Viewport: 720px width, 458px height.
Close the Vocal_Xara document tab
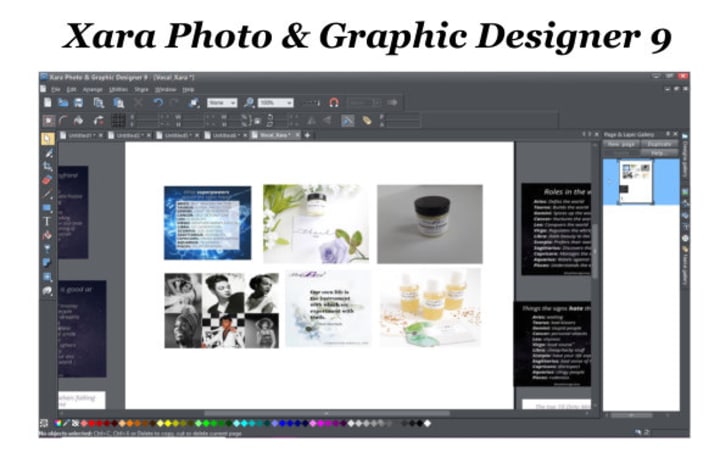pos(298,136)
